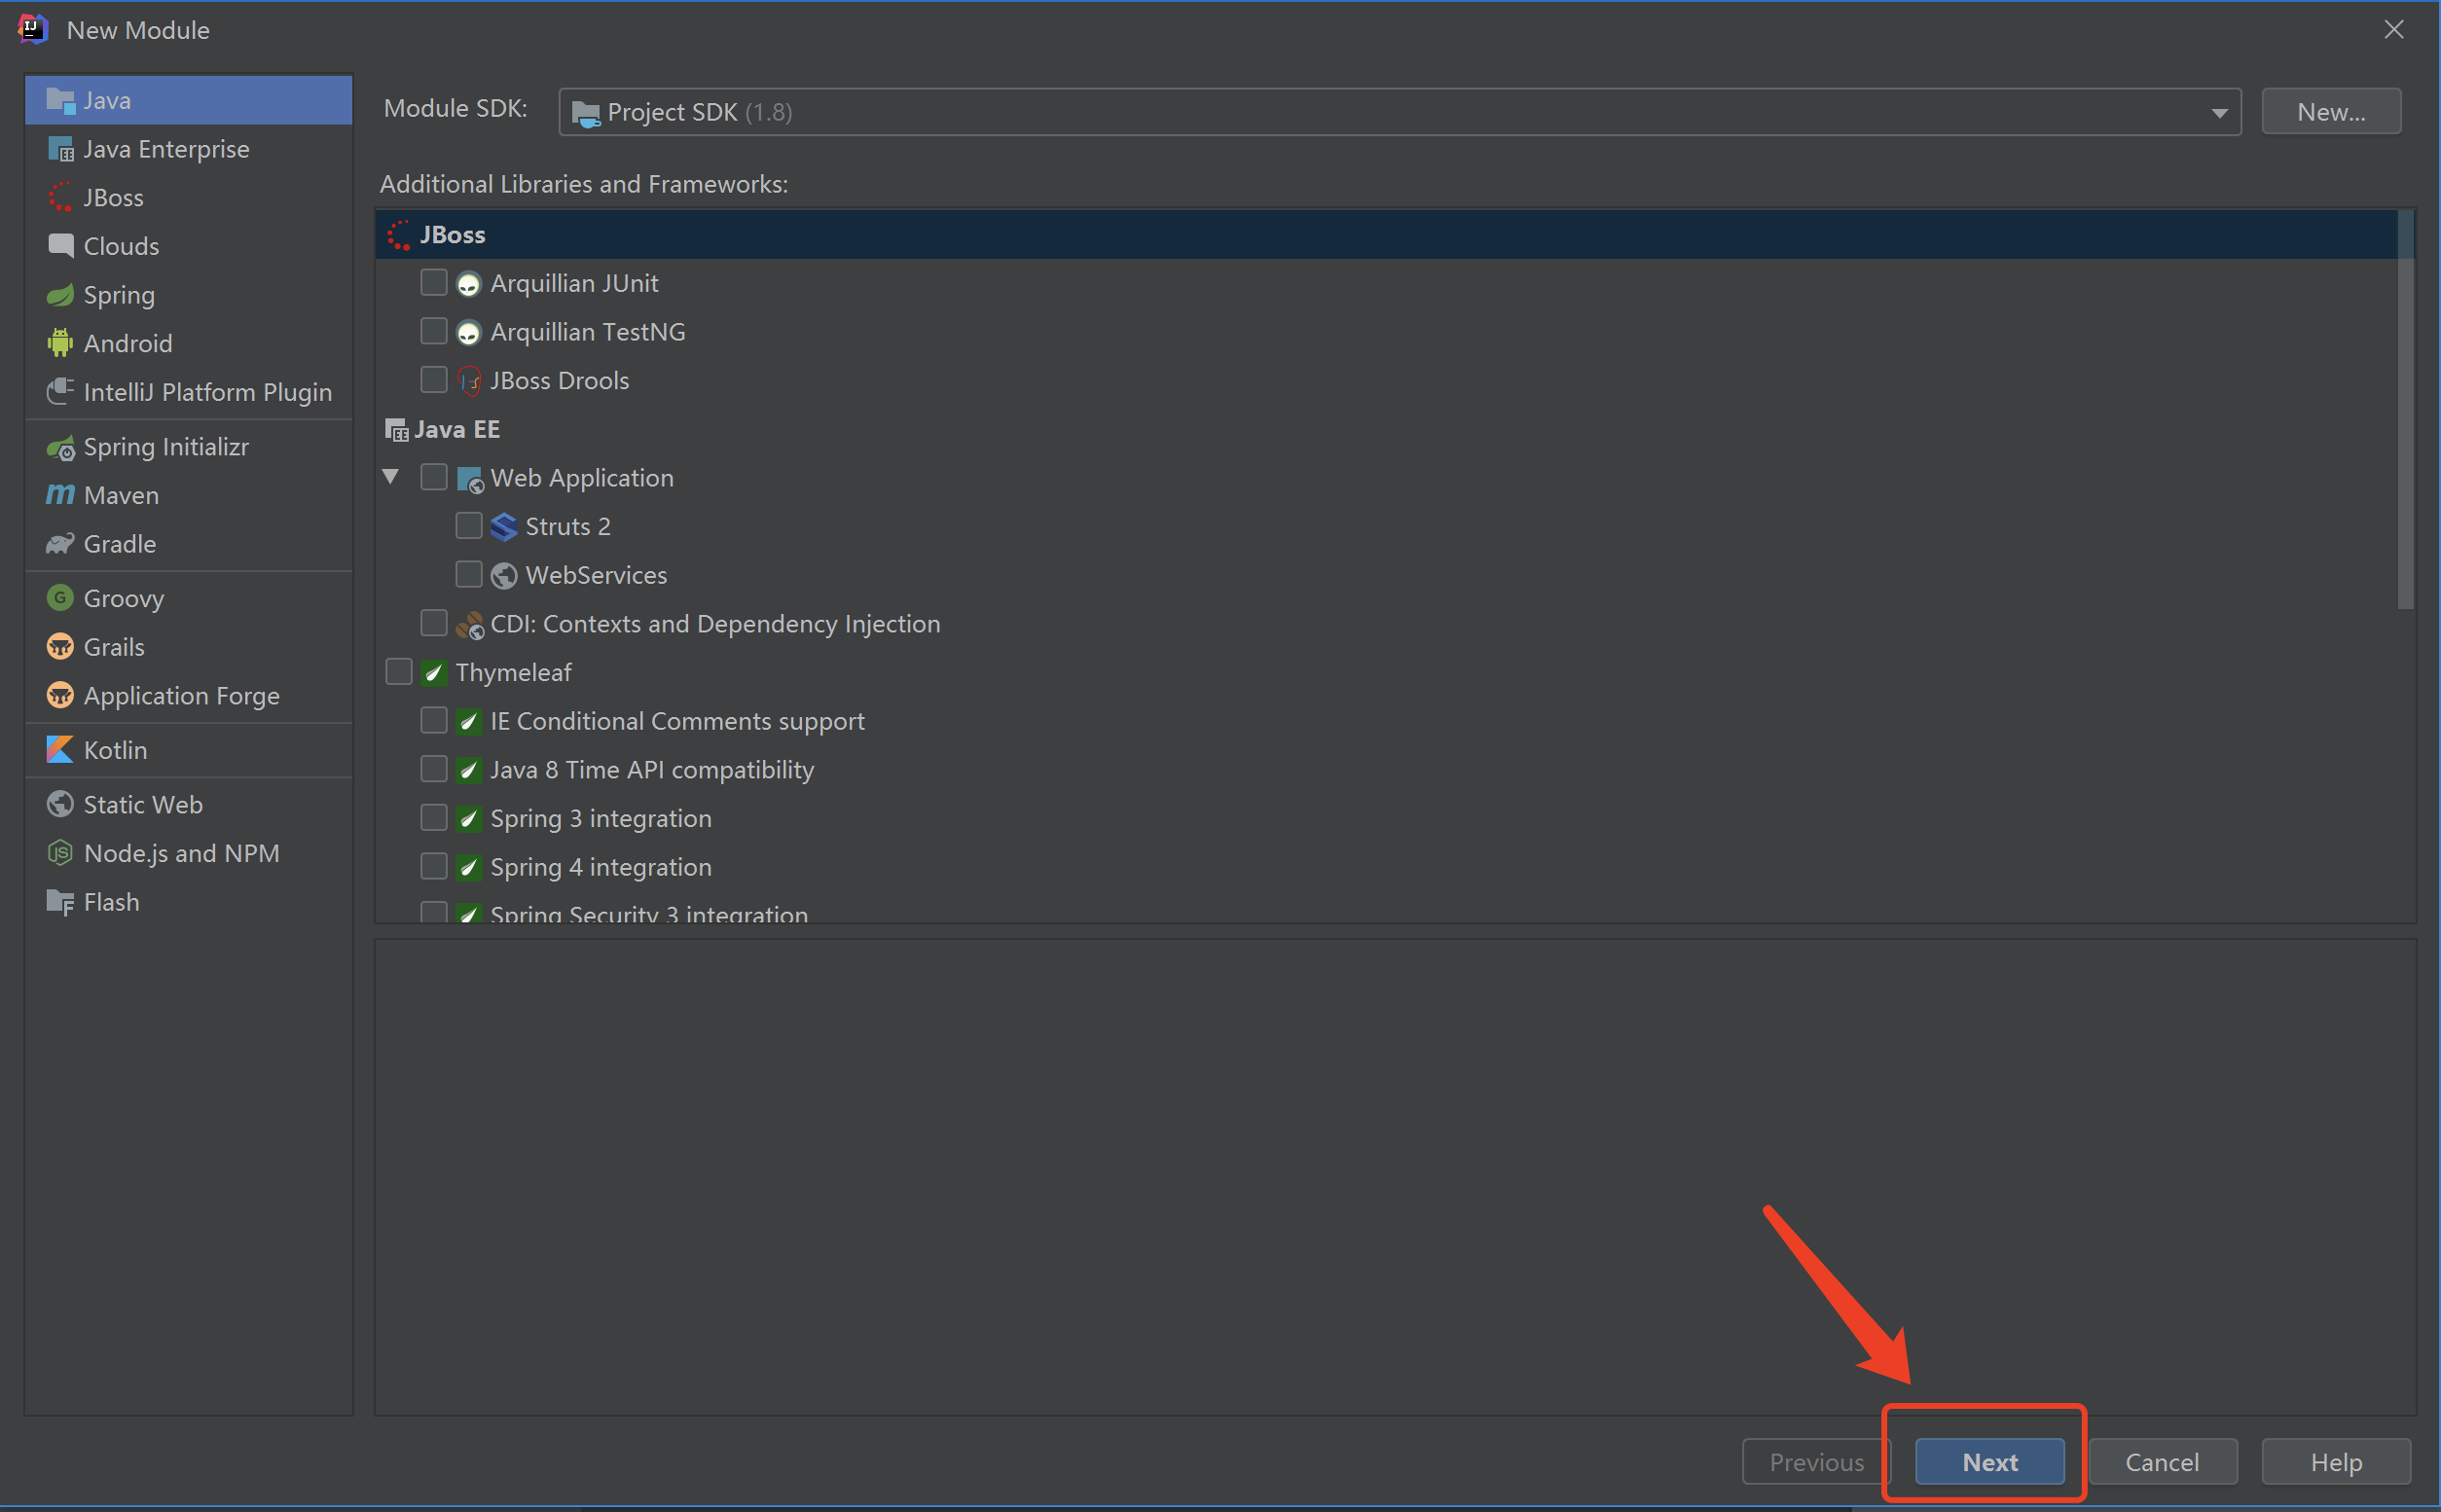Select the Gradle elephant icon
The height and width of the screenshot is (1512, 2441).
tap(60, 544)
